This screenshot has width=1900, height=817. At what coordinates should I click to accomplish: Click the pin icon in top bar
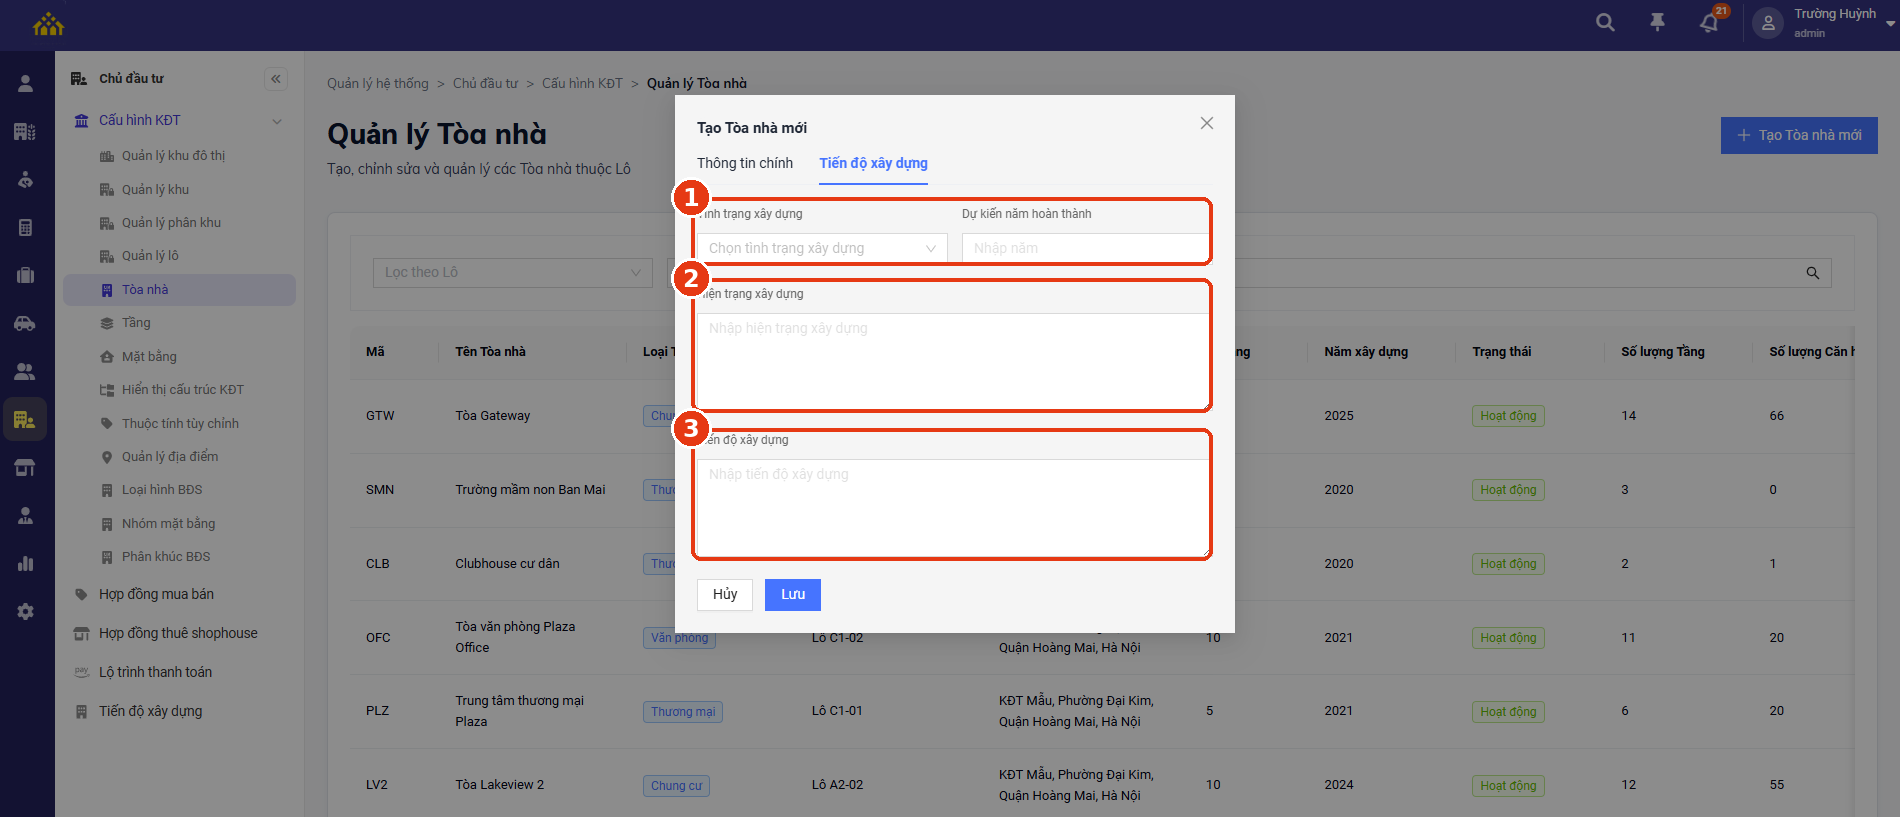click(x=1657, y=22)
